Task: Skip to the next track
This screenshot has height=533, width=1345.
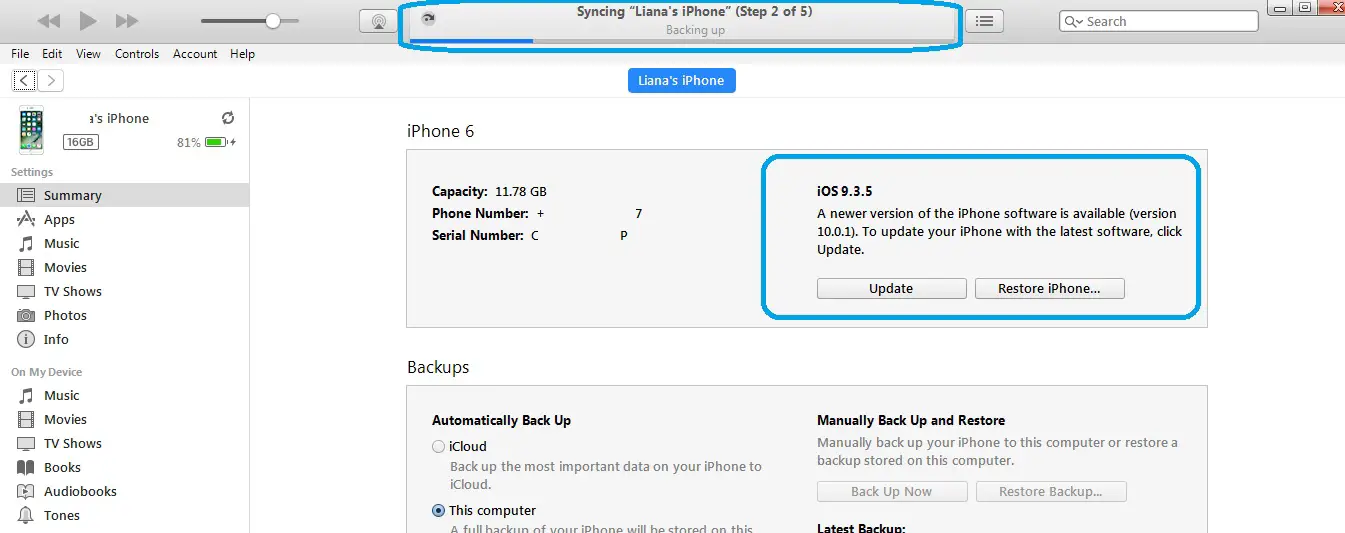Action: [x=127, y=21]
